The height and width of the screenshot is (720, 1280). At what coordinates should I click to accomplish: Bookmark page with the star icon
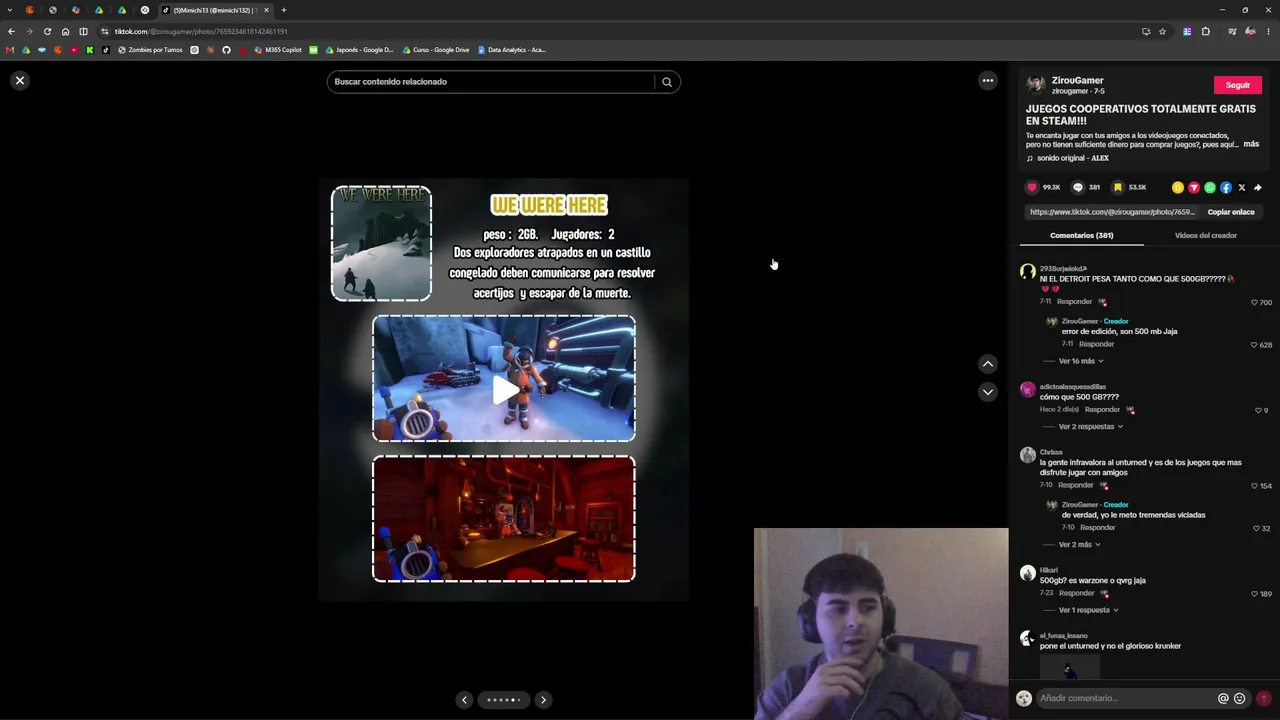point(1162,31)
